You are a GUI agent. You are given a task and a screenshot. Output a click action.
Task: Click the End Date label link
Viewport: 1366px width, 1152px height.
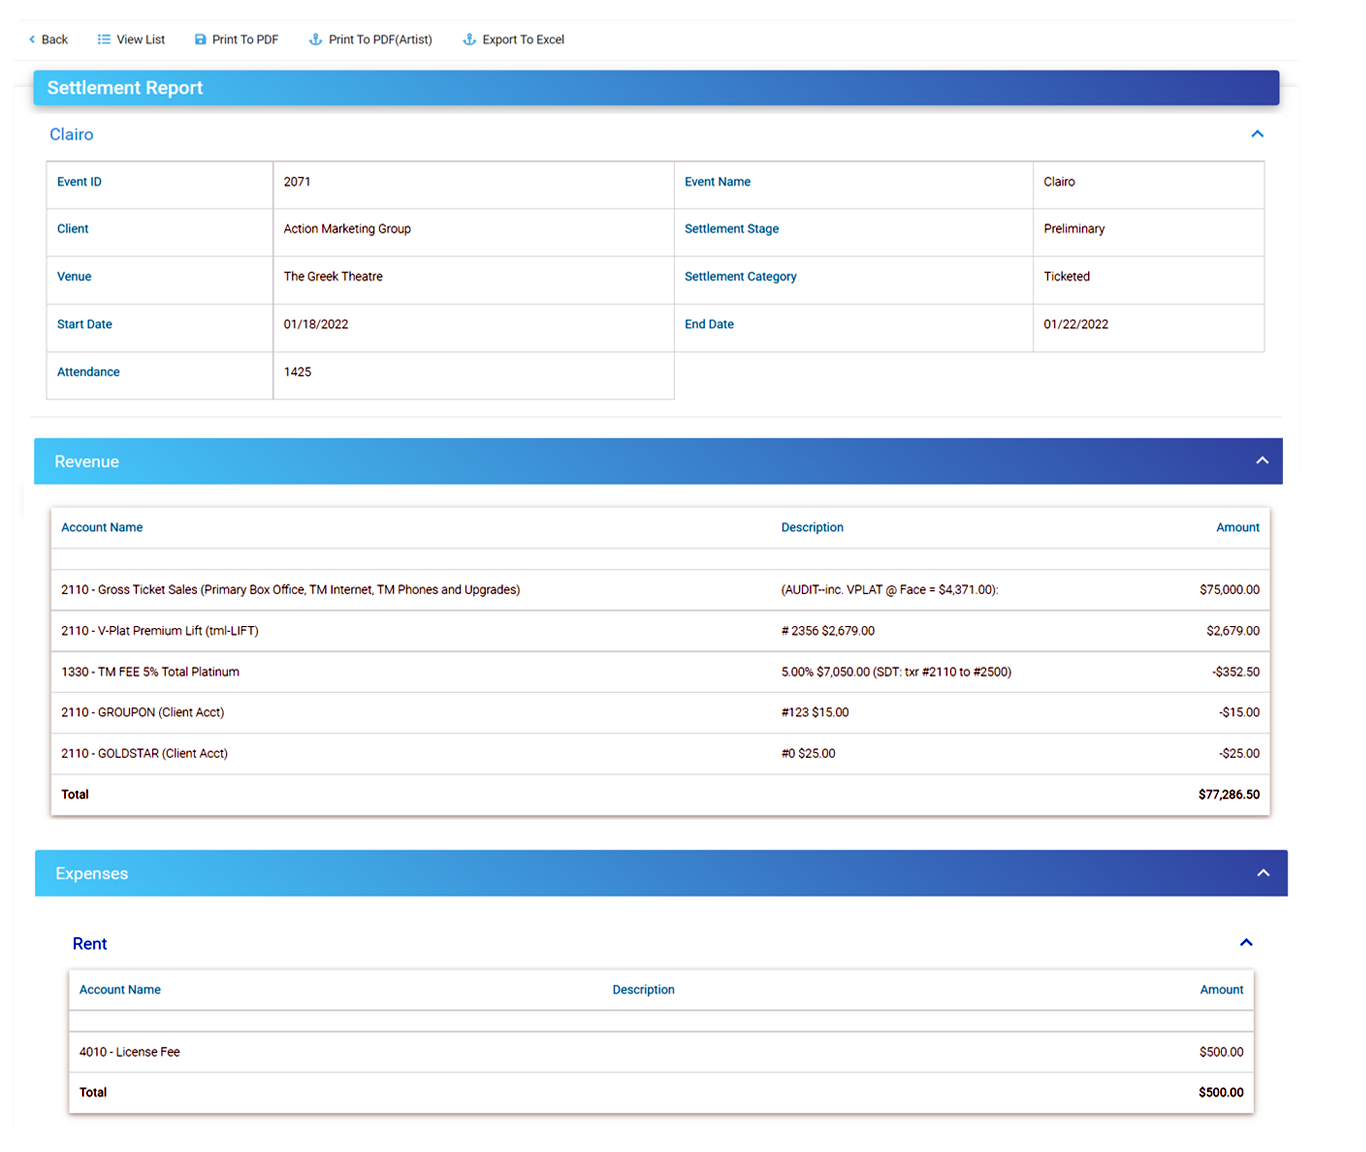point(709,324)
